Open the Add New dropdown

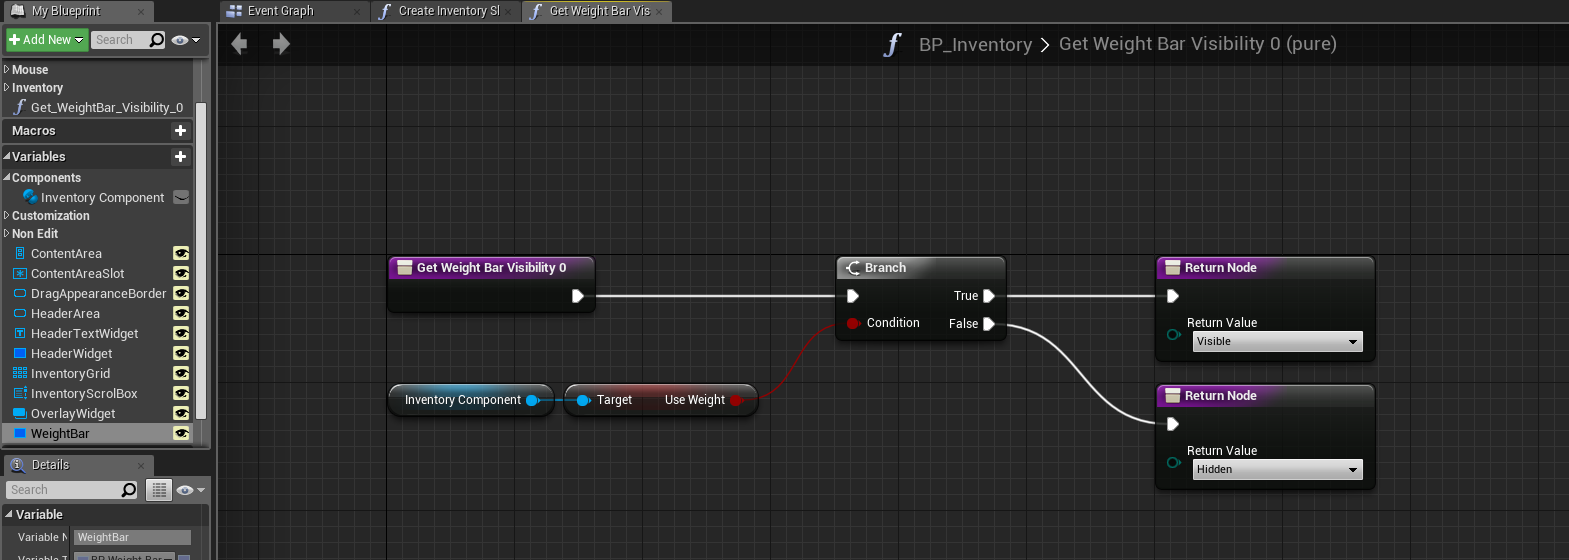46,40
